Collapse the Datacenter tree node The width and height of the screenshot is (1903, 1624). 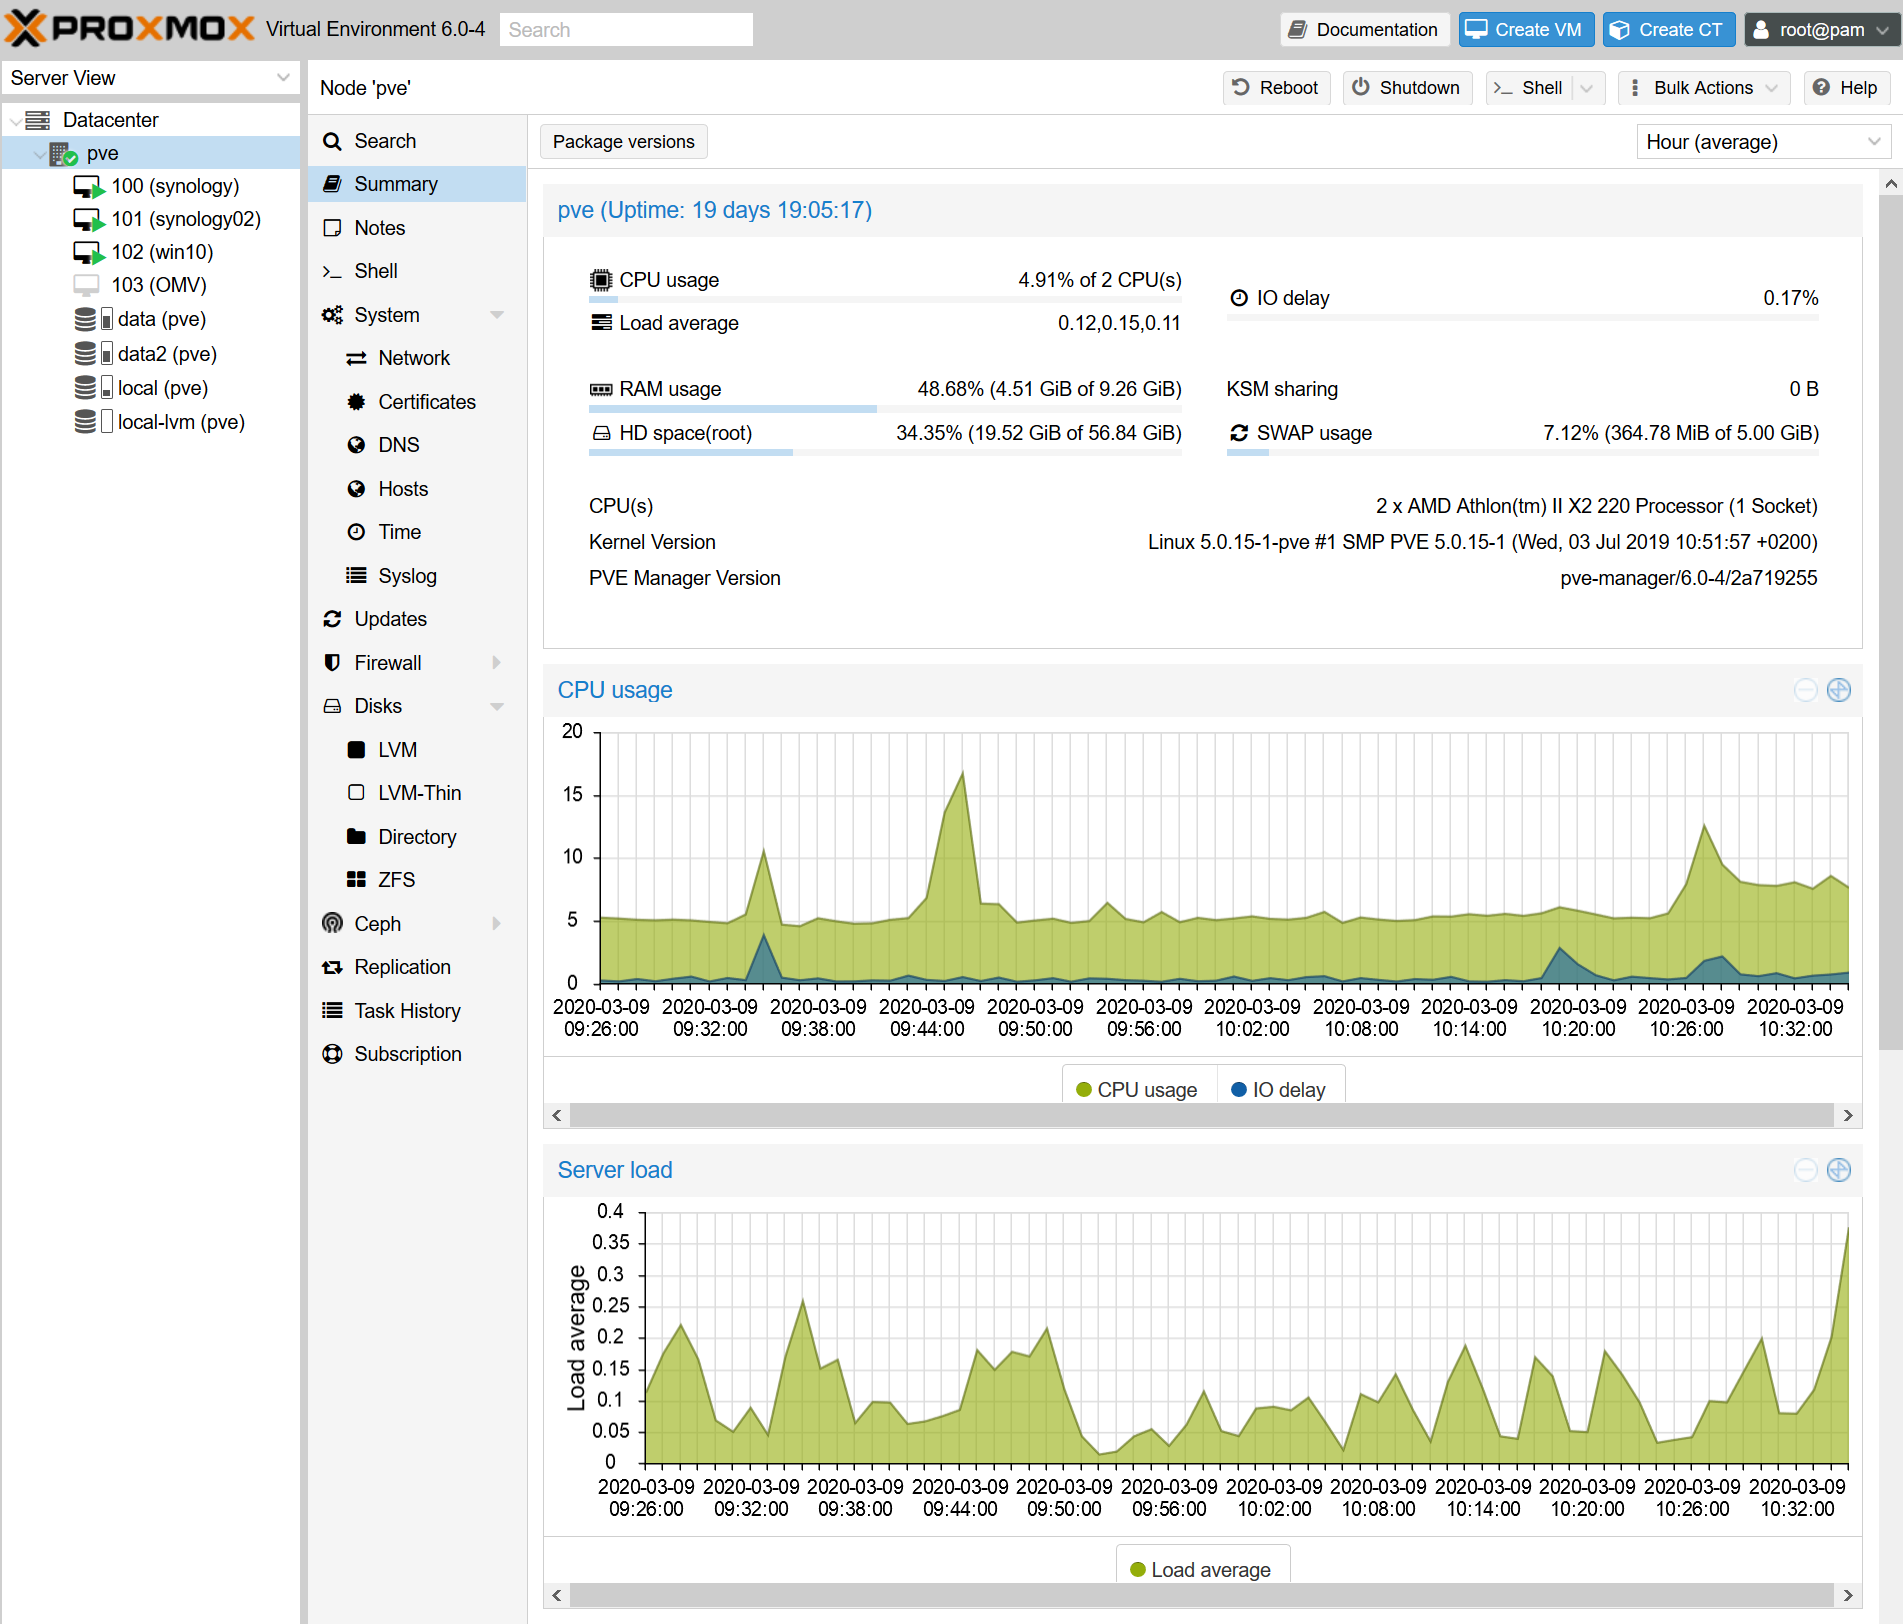coord(15,121)
